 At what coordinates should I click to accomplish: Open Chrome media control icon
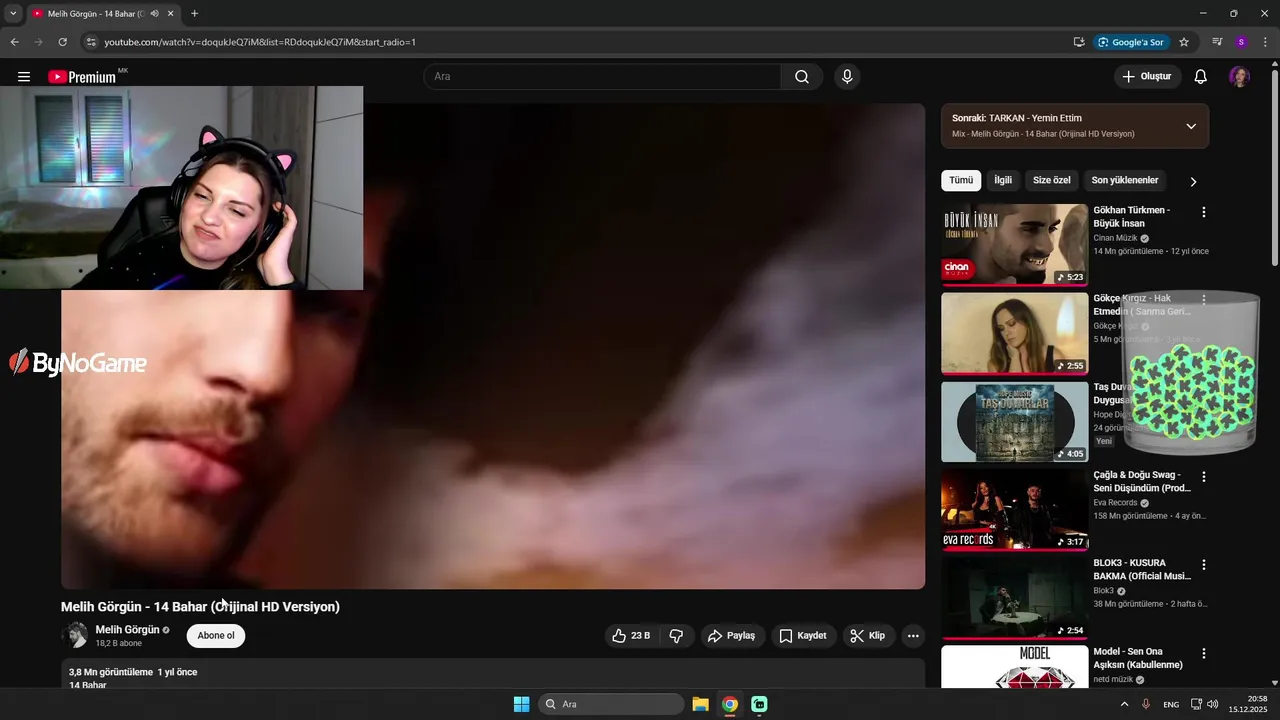click(1217, 42)
